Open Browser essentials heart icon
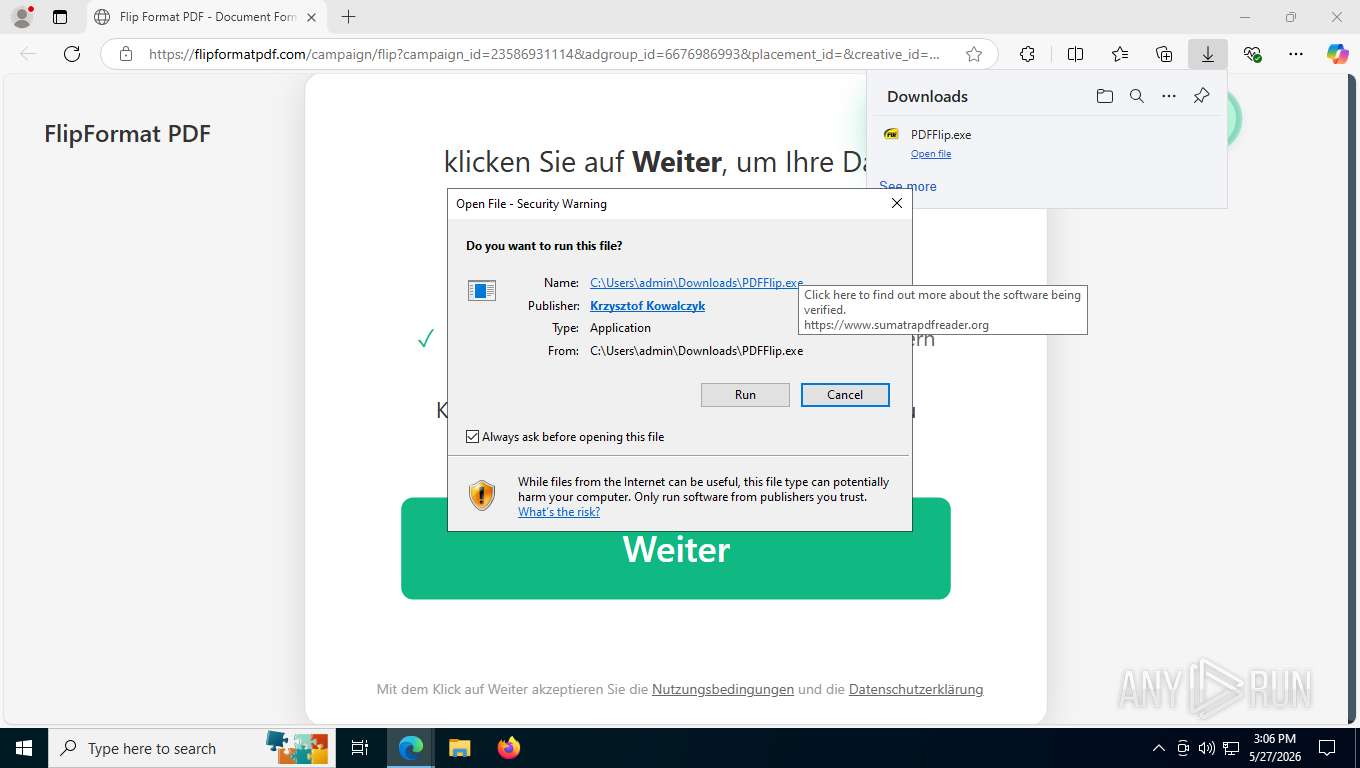Screen dimensions: 1360x768 pos(1252,54)
